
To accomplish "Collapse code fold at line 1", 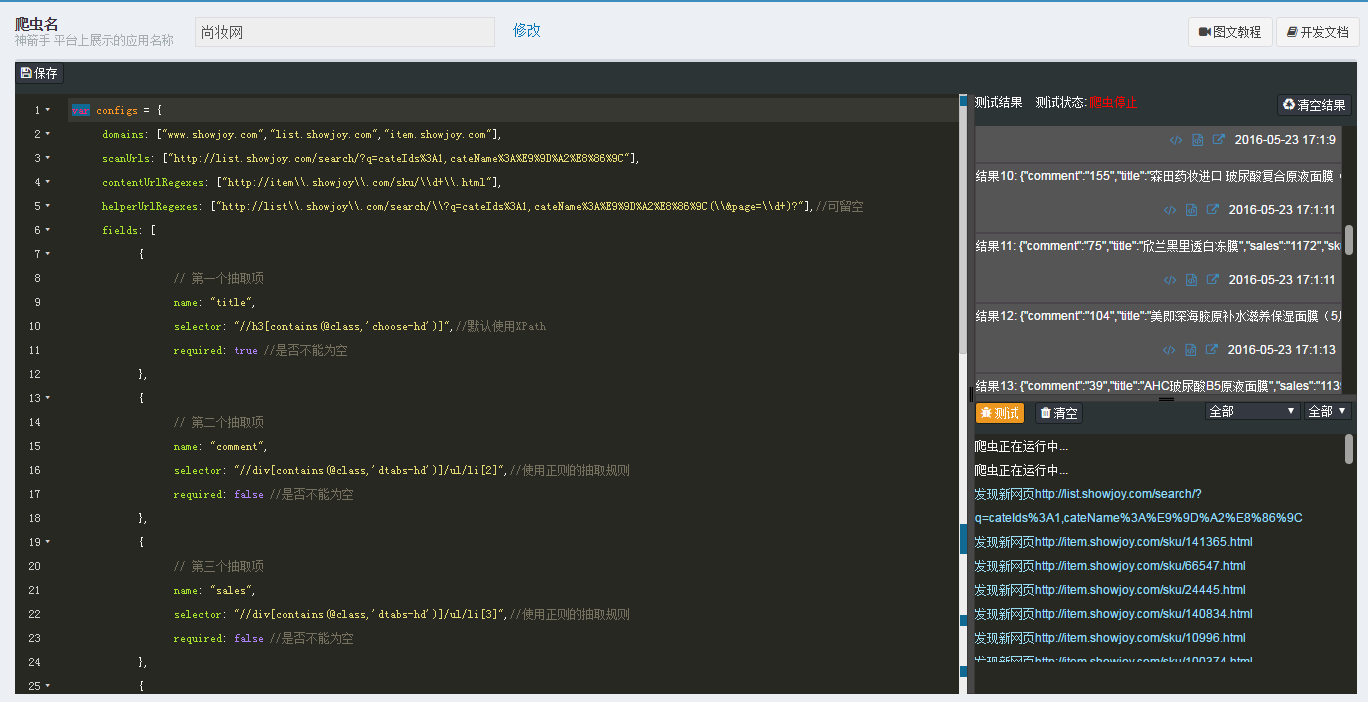I will point(48,110).
